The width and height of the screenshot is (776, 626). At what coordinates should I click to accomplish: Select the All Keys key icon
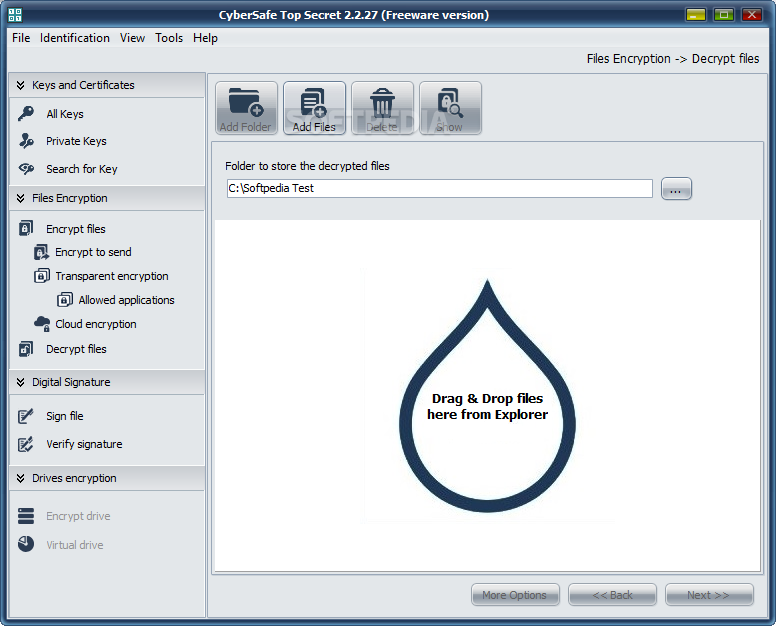26,113
